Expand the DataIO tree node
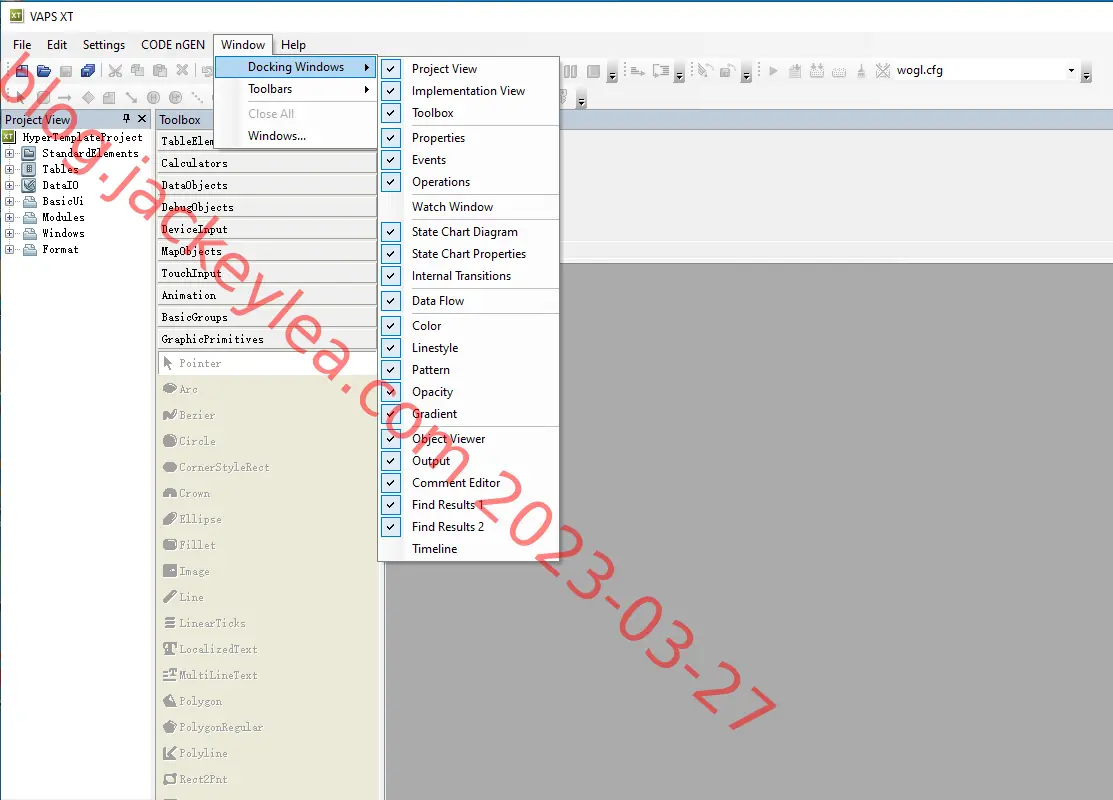Screen dimensions: 1113x800 pyautogui.click(x=9, y=185)
